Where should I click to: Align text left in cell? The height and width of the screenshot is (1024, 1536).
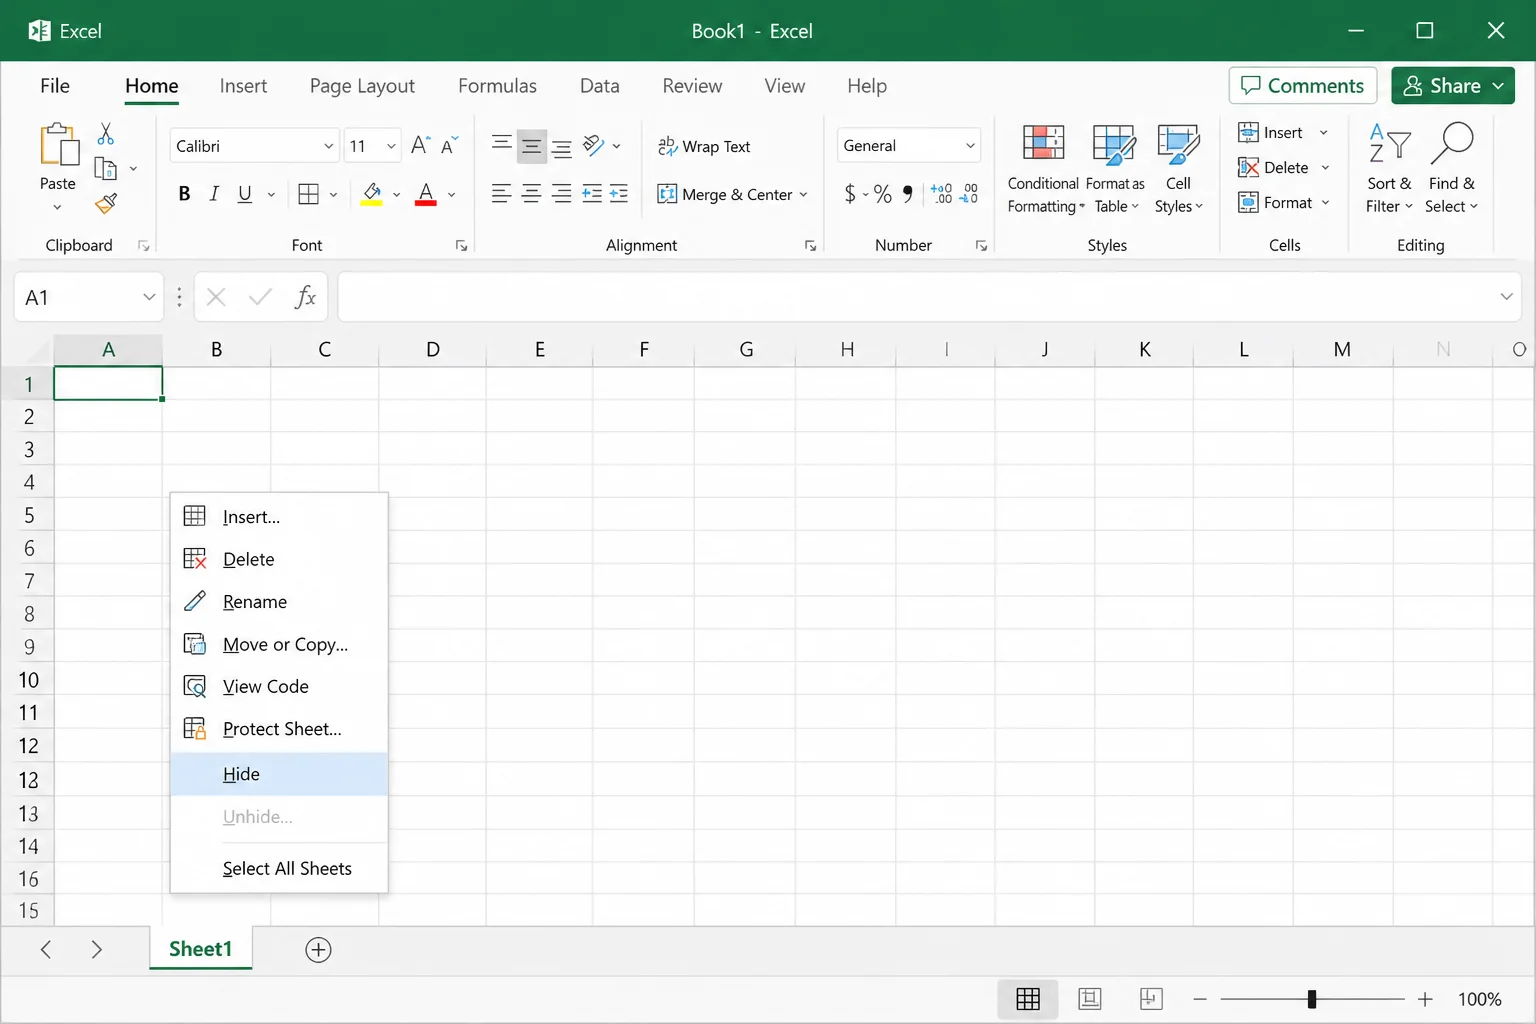click(502, 194)
